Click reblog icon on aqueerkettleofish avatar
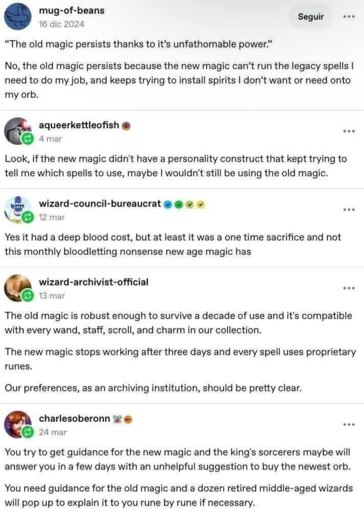 tap(28, 138)
